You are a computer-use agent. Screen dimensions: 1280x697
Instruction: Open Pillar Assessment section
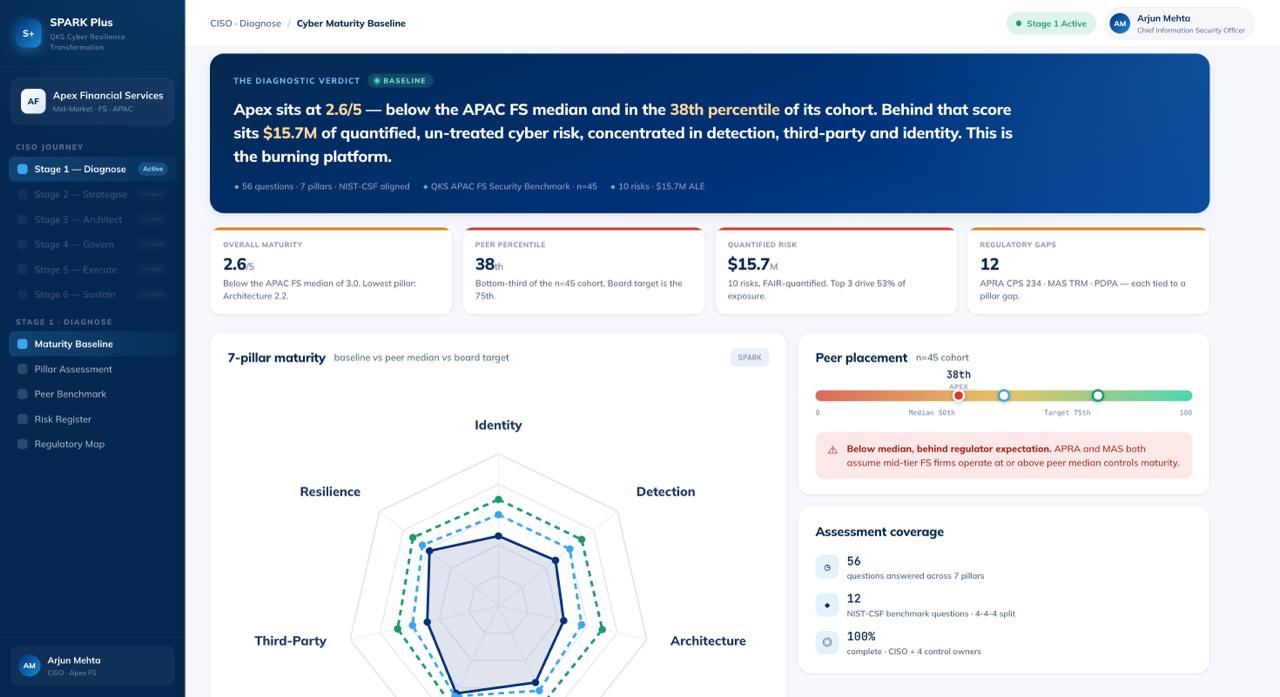click(x=92, y=369)
